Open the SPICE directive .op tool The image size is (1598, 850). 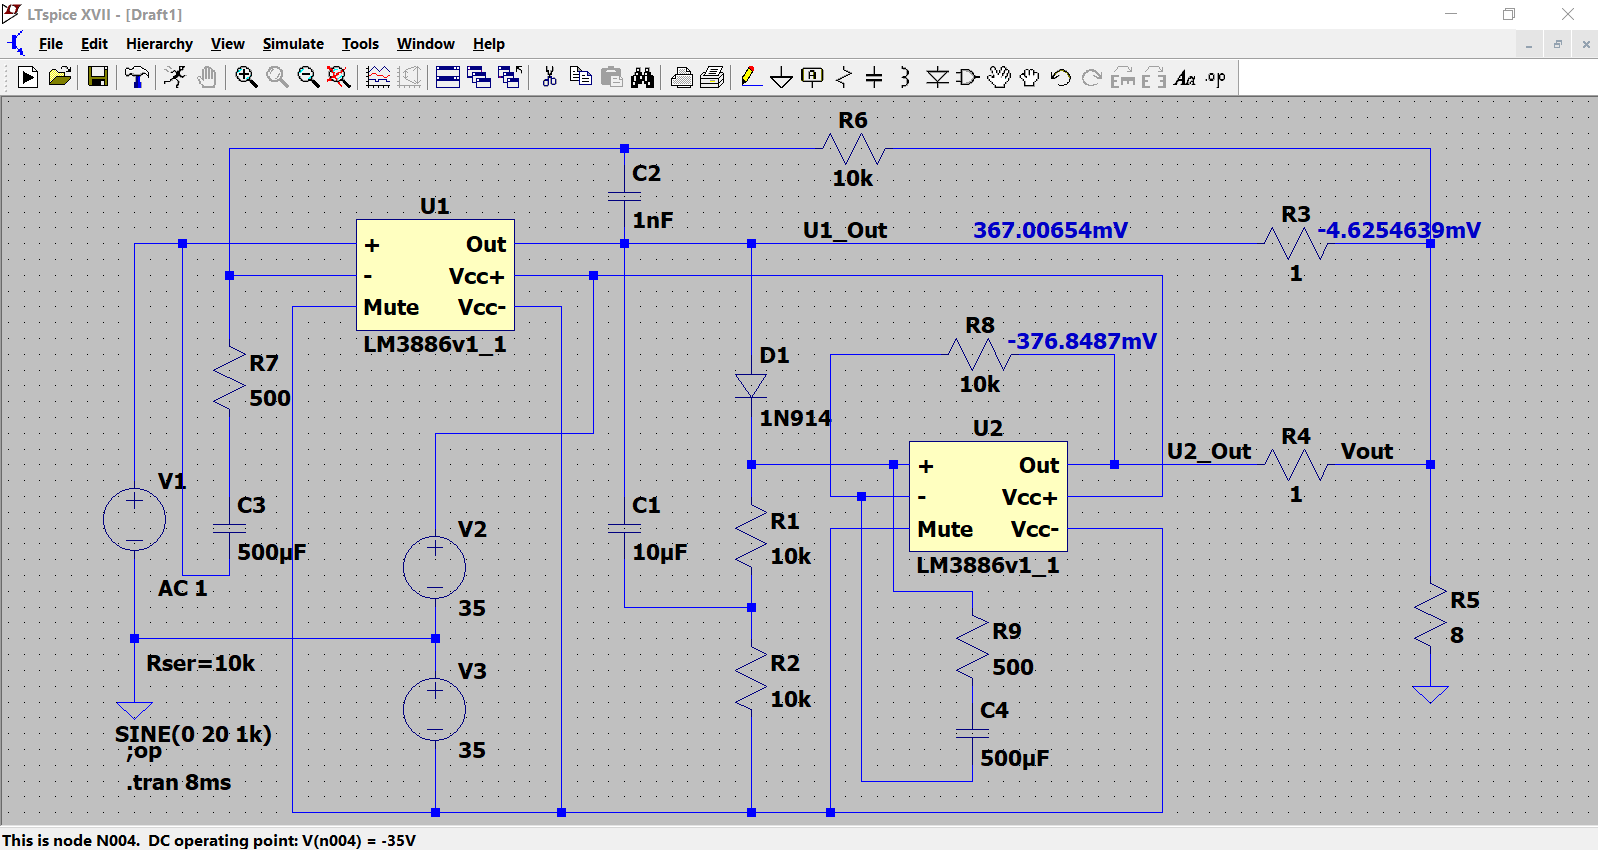tap(1216, 77)
